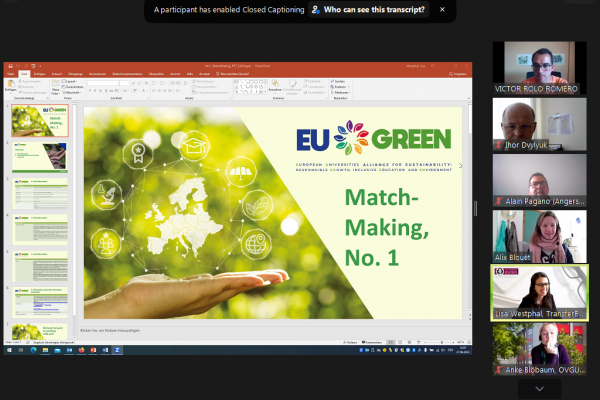Select slide 3 thumbnail in slide panel
The height and width of the screenshot is (400, 600).
pyautogui.click(x=40, y=193)
